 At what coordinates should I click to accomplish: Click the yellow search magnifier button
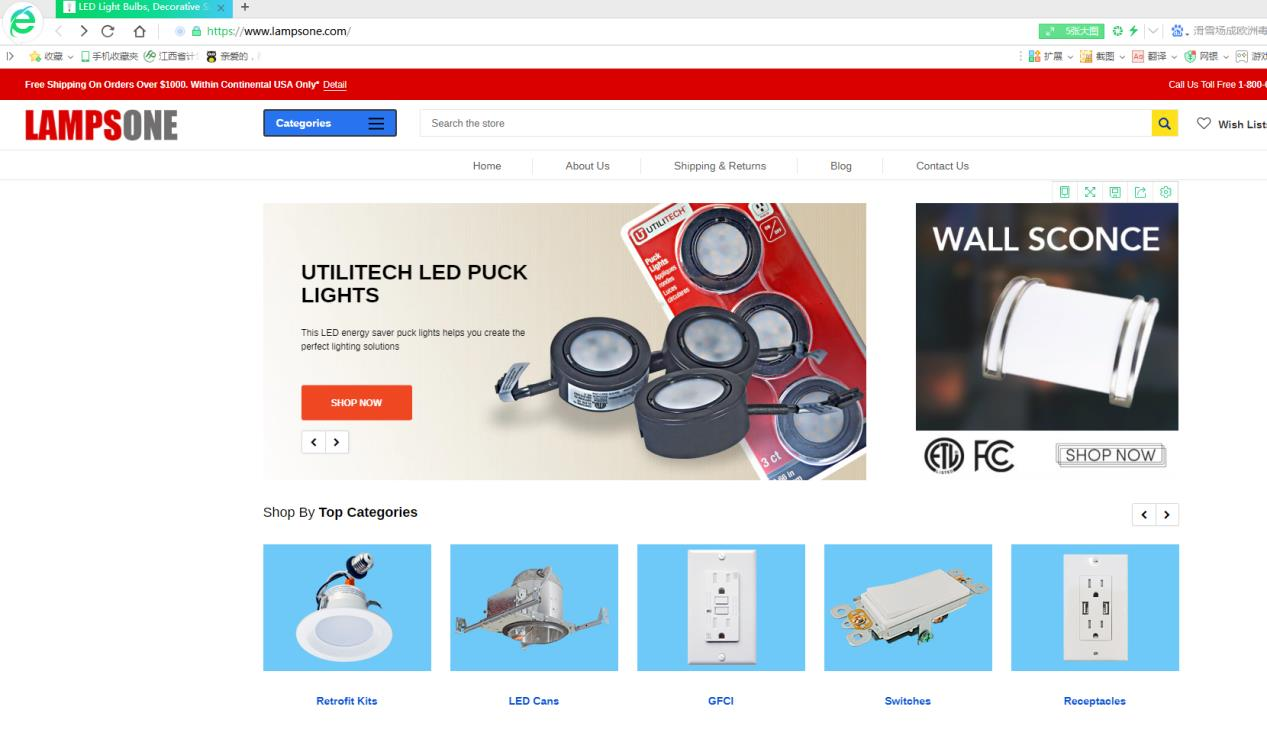click(x=1164, y=123)
